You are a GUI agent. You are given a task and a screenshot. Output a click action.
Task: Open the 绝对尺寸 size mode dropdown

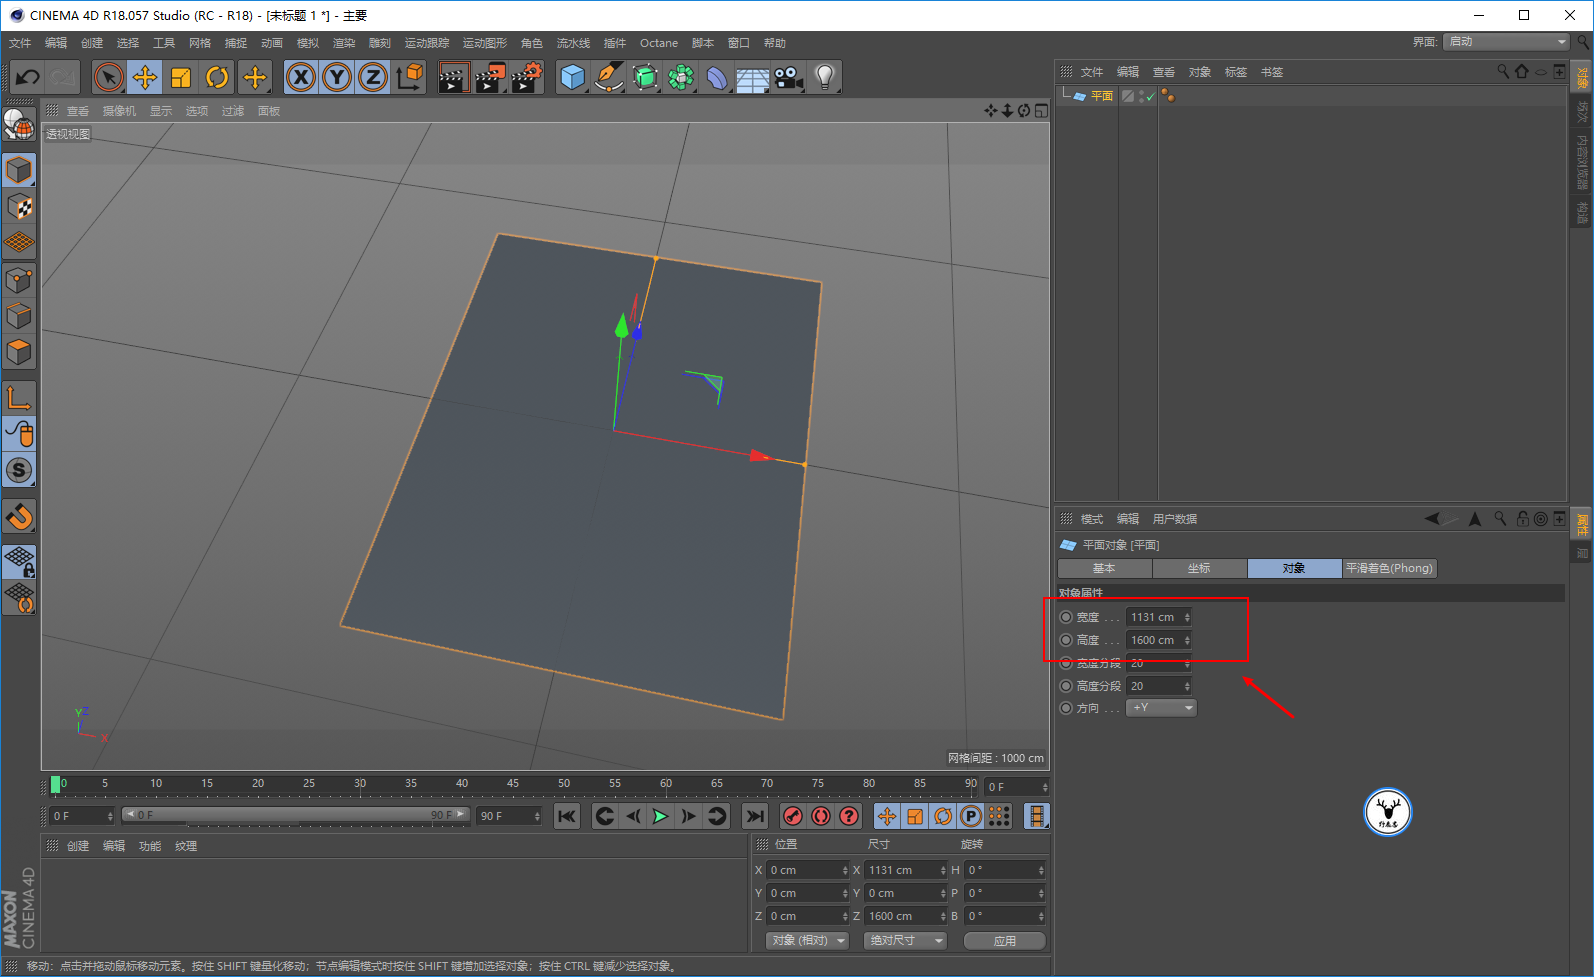click(x=905, y=941)
